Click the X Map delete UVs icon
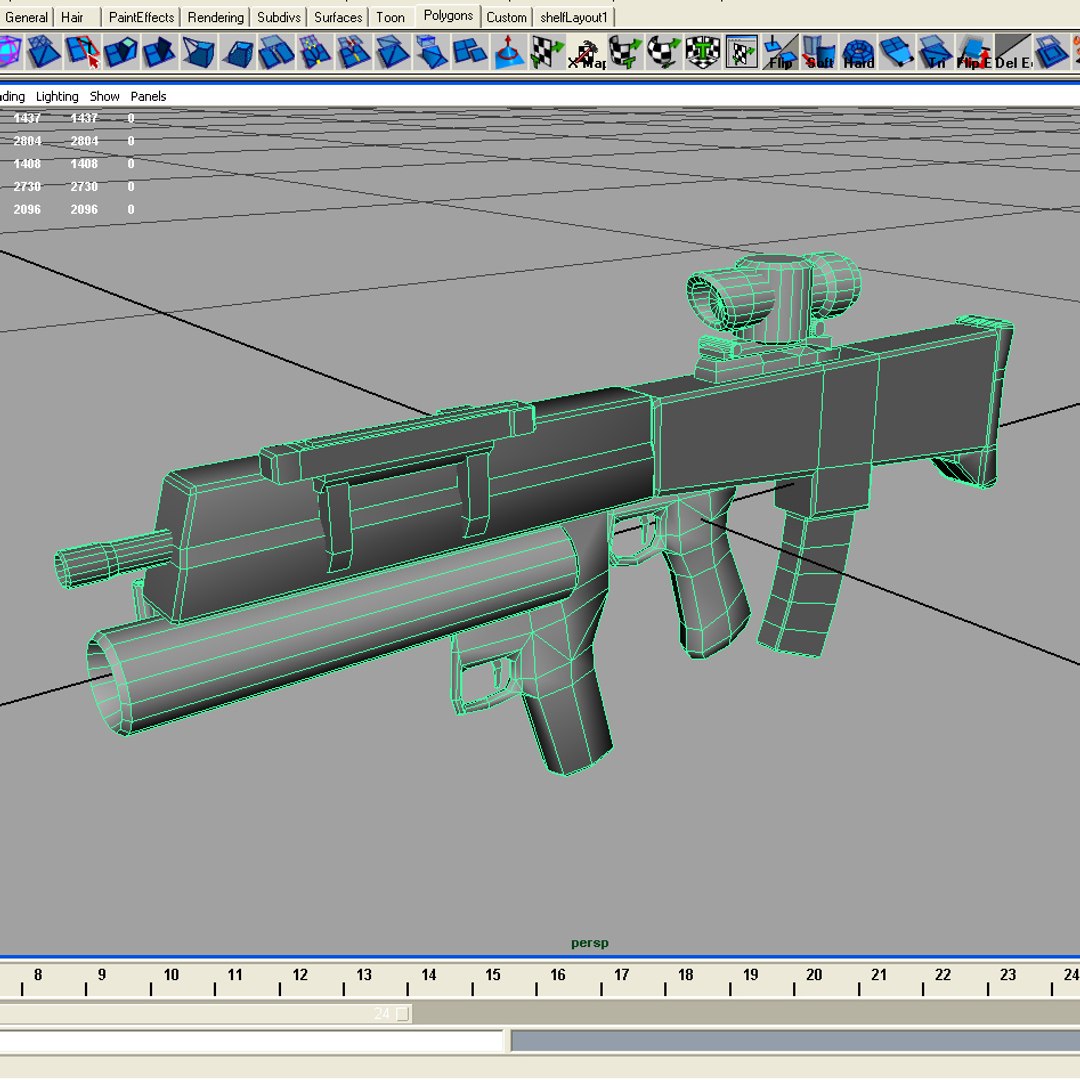1080x1080 pixels. point(586,52)
